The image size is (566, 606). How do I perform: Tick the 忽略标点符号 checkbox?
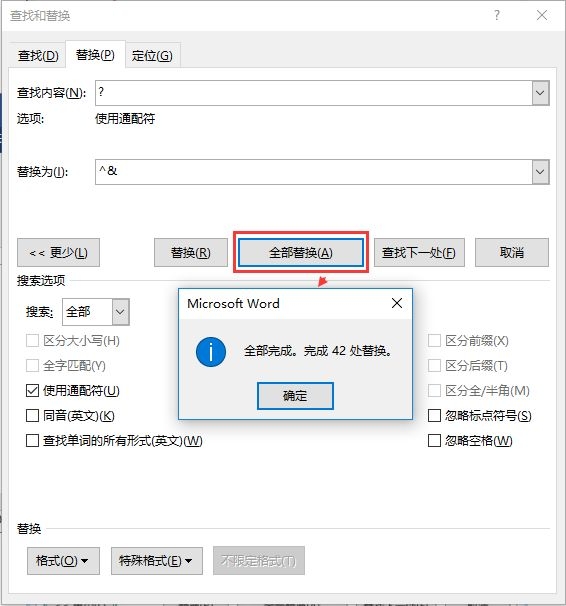[x=434, y=416]
